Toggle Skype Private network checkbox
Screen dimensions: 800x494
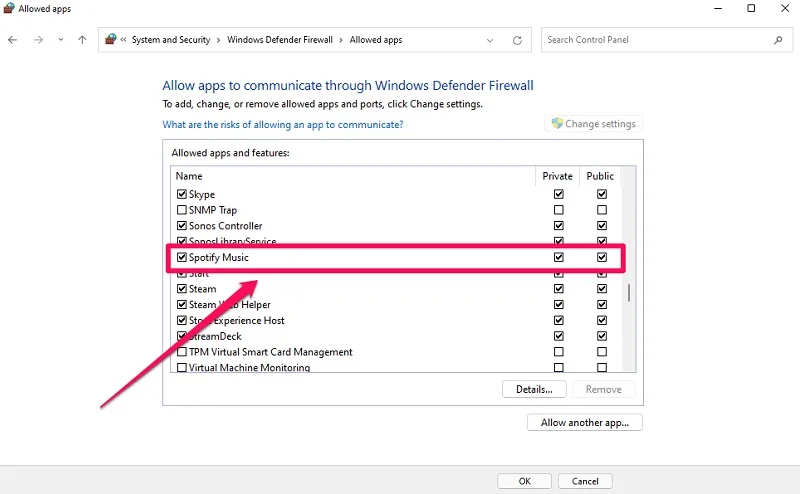tap(559, 194)
